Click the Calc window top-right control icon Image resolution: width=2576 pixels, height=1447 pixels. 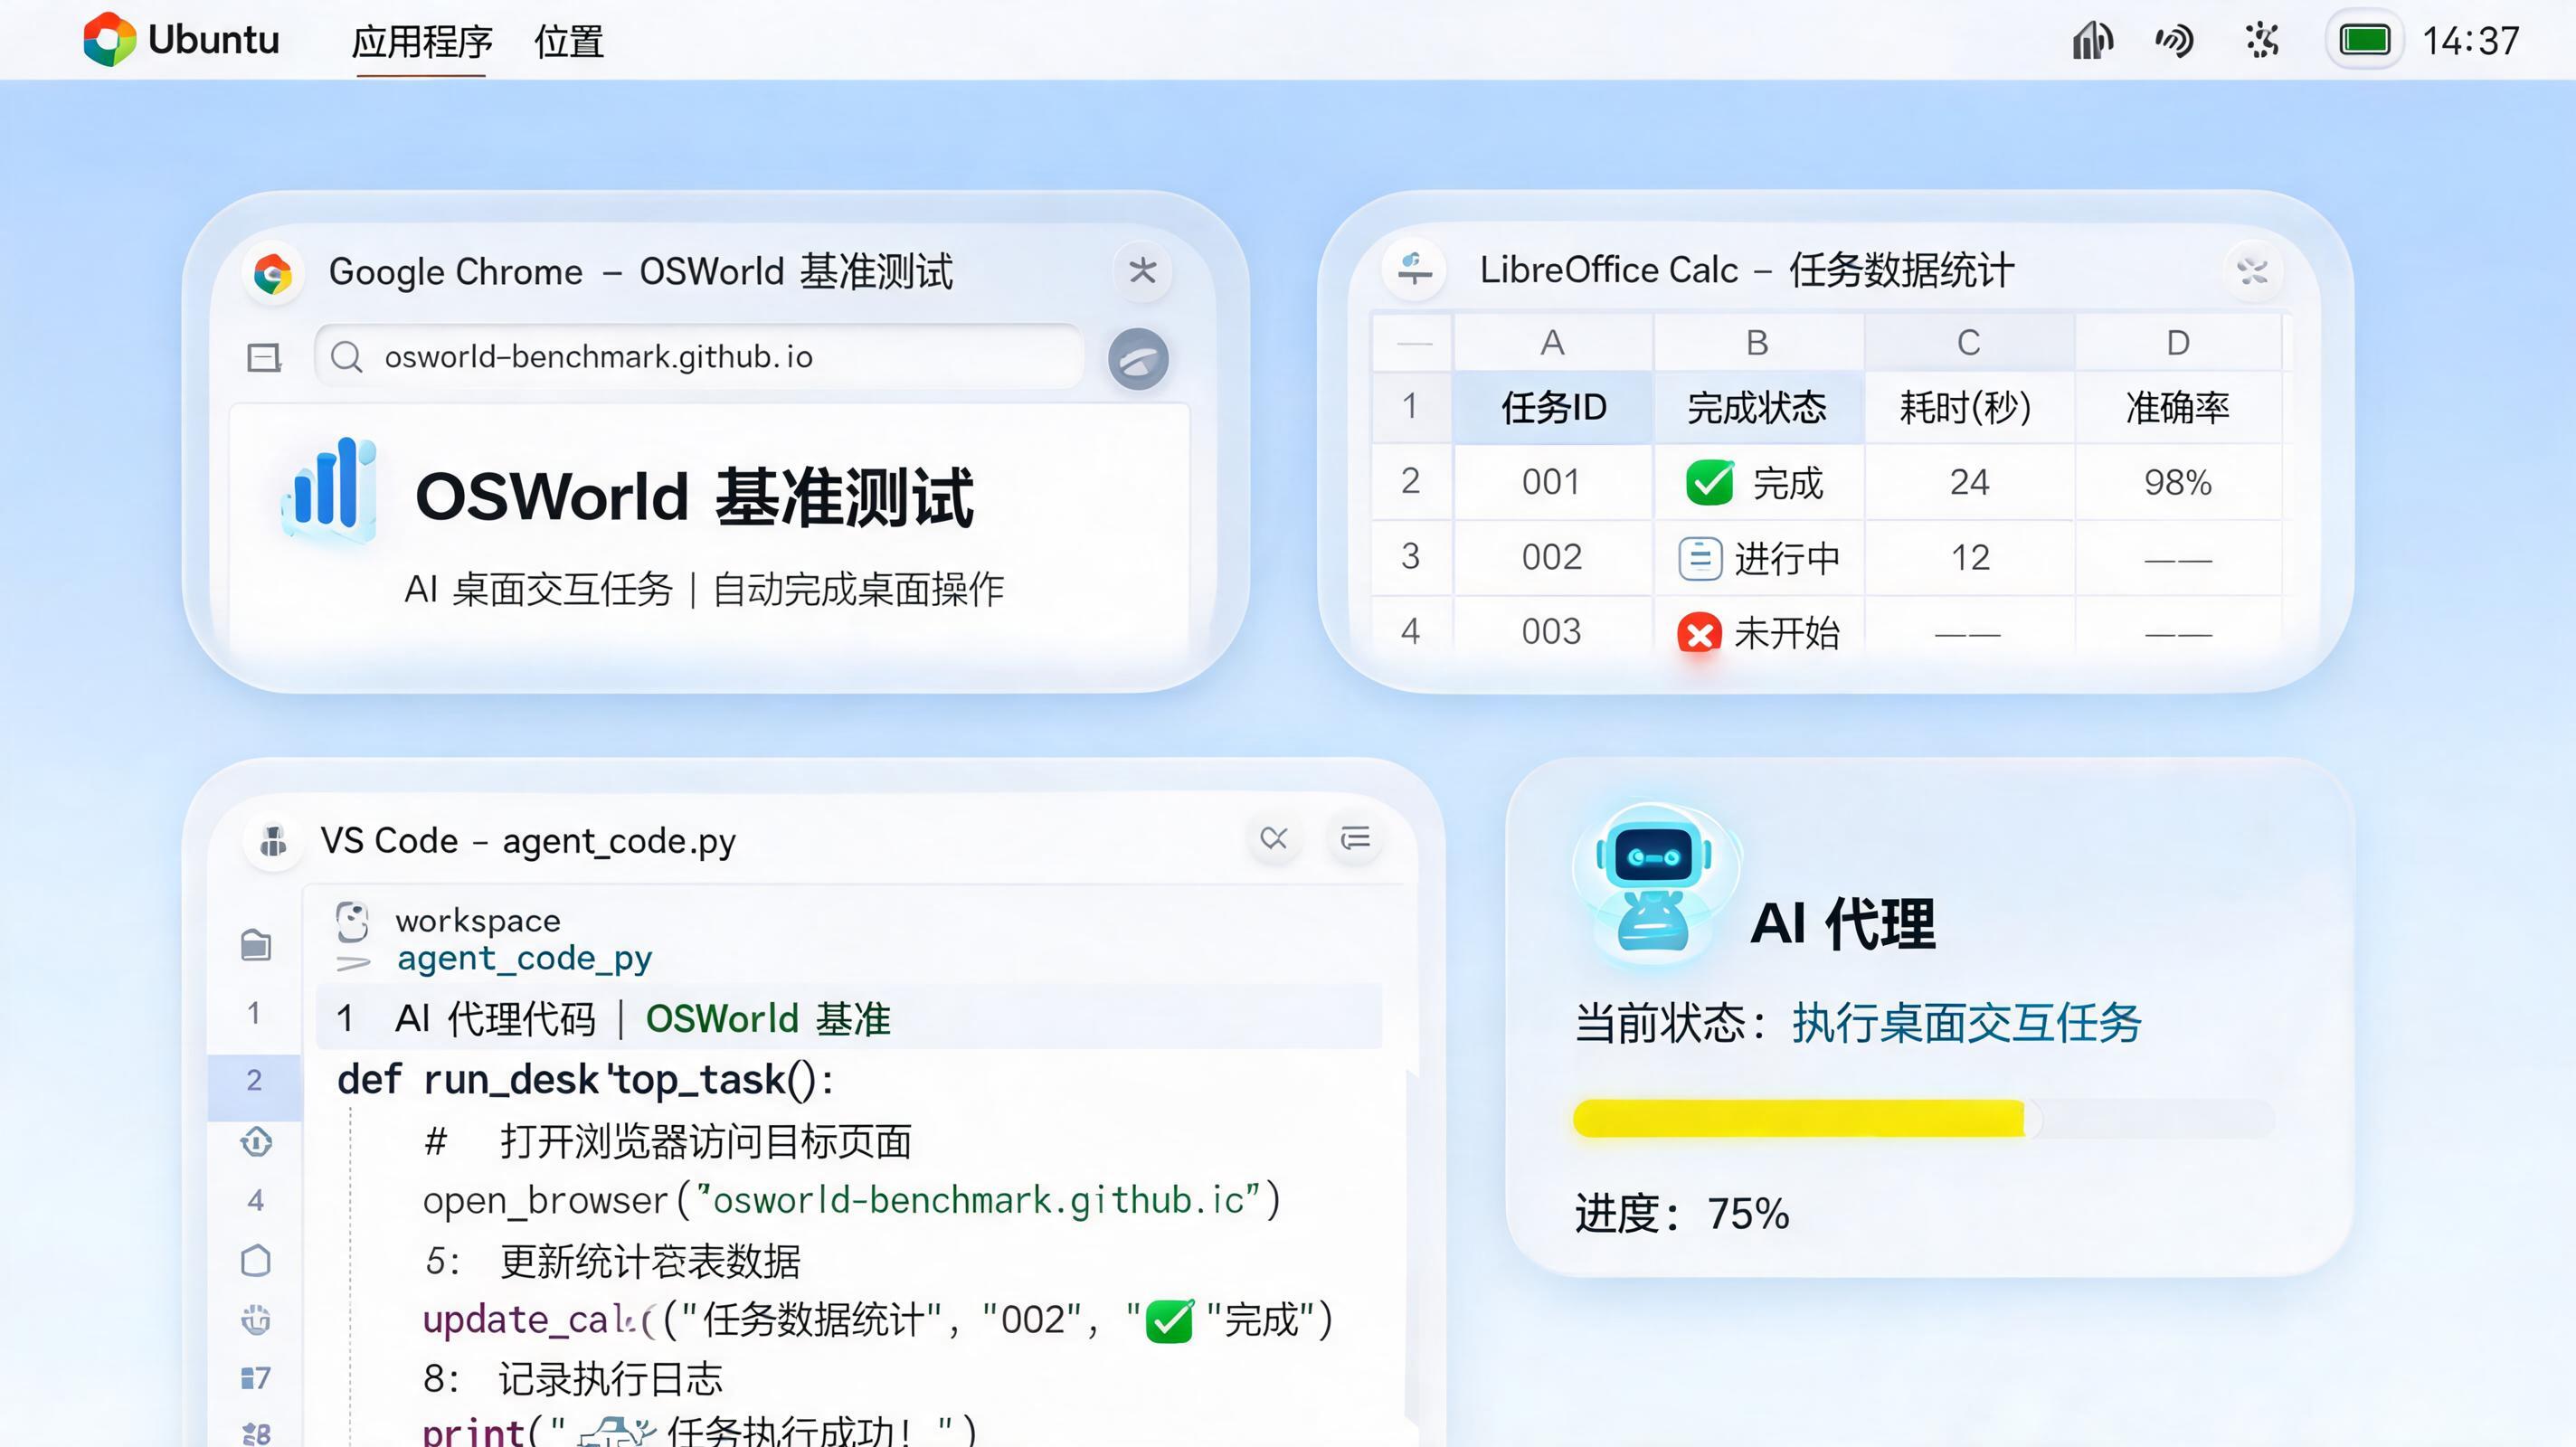click(2252, 271)
